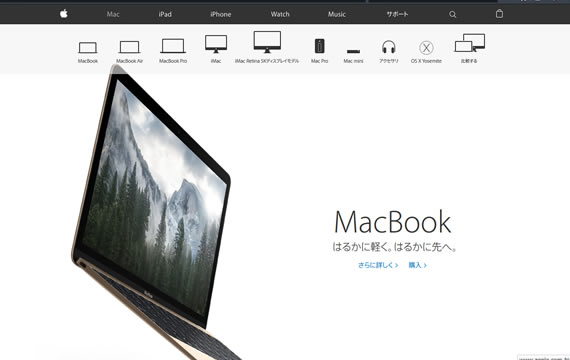The height and width of the screenshot is (360, 570).
Task: Open the Watch menu item
Action: click(x=280, y=14)
